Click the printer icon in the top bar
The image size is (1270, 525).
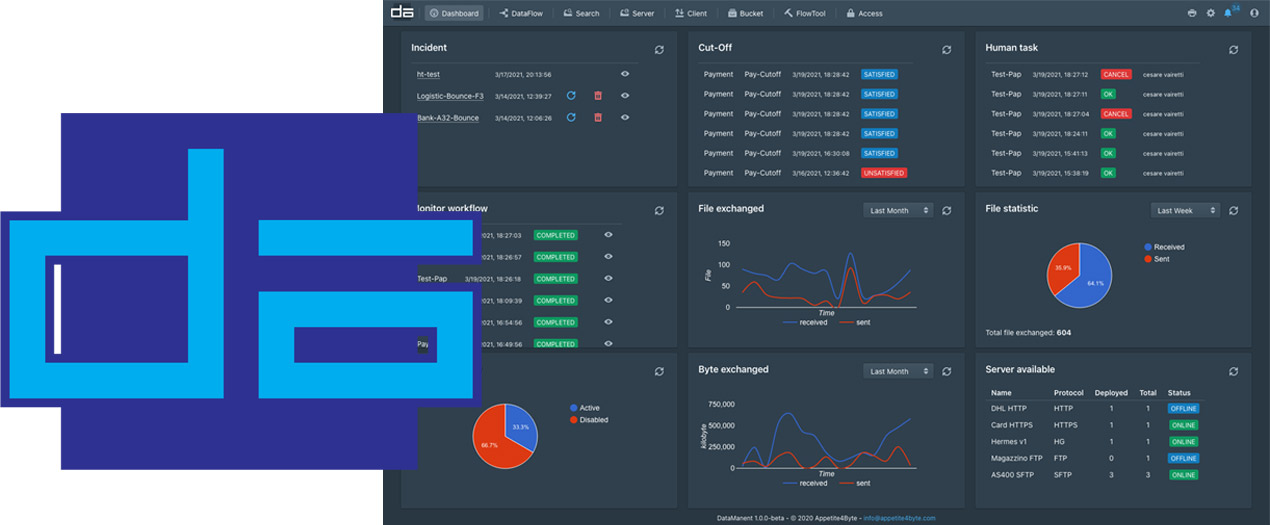point(1192,13)
